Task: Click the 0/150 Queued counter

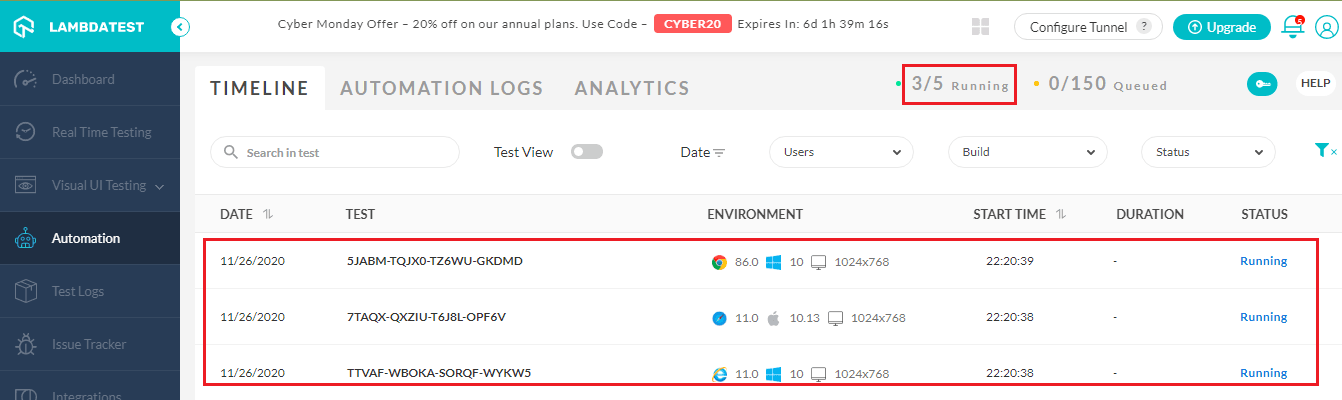Action: 1108,84
